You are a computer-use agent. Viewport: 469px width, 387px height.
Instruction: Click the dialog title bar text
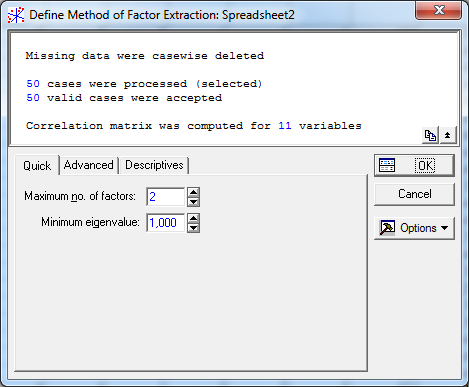pyautogui.click(x=162, y=15)
